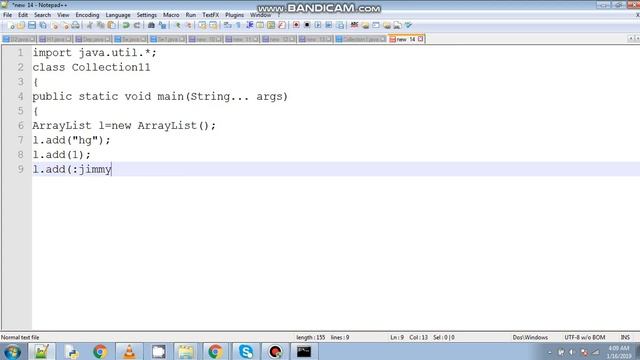Image resolution: width=640 pixels, height=360 pixels.
Task: Click the Save All toolbar icon
Action: (x=43, y=25)
